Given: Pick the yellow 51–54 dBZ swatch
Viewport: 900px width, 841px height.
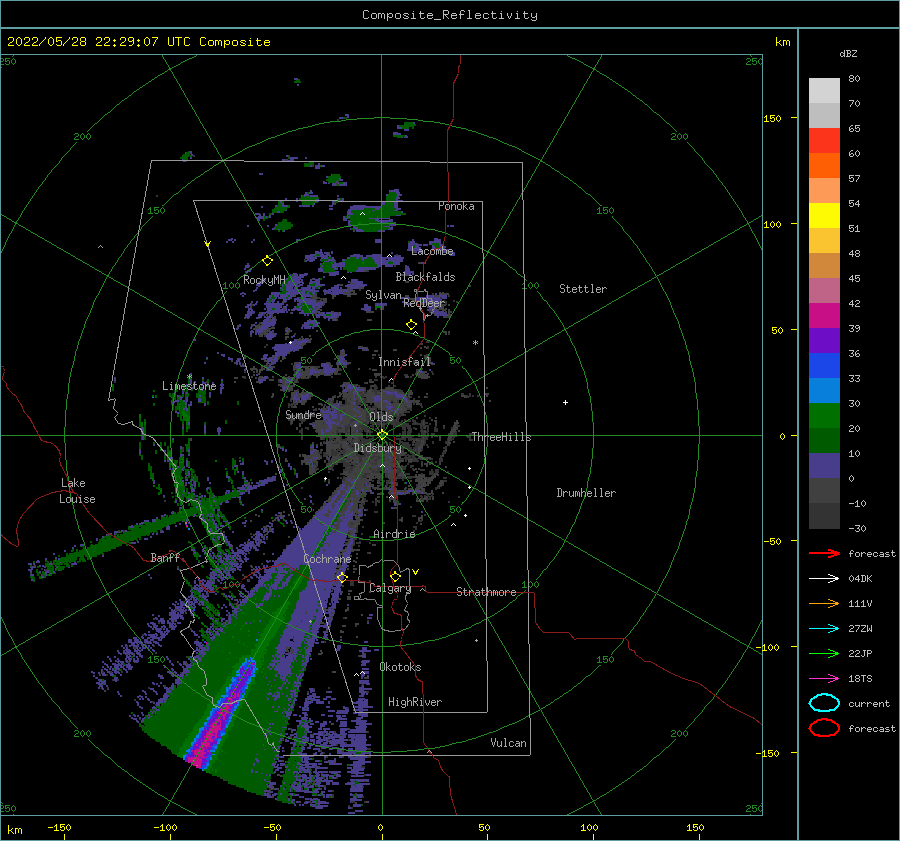Looking at the screenshot, I should 824,215.
